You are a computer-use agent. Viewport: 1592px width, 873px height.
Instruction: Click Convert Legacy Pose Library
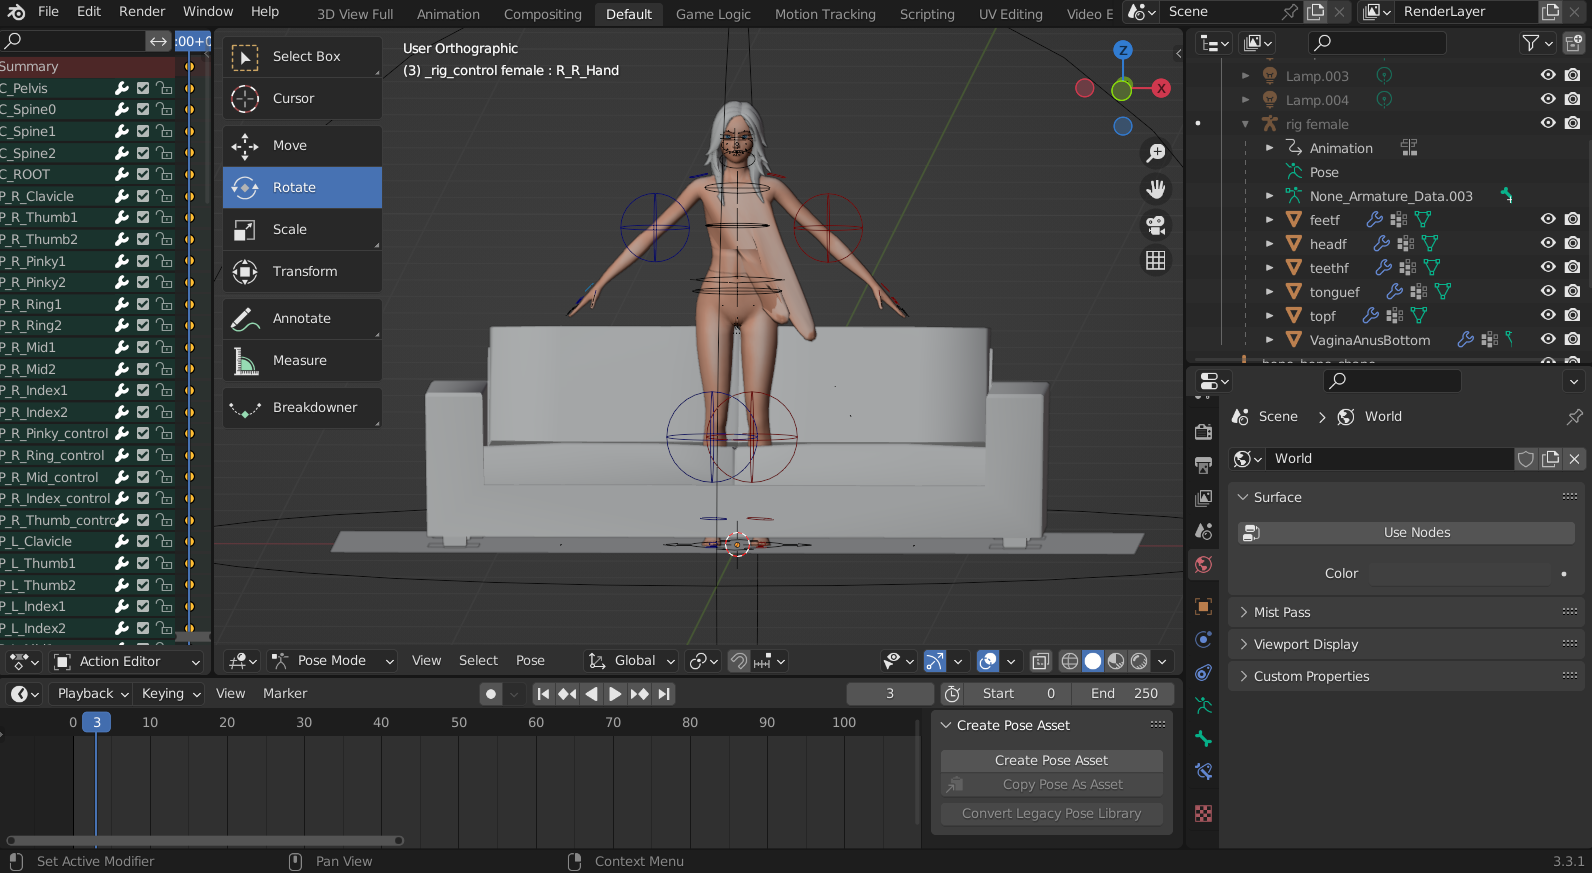[1051, 814]
